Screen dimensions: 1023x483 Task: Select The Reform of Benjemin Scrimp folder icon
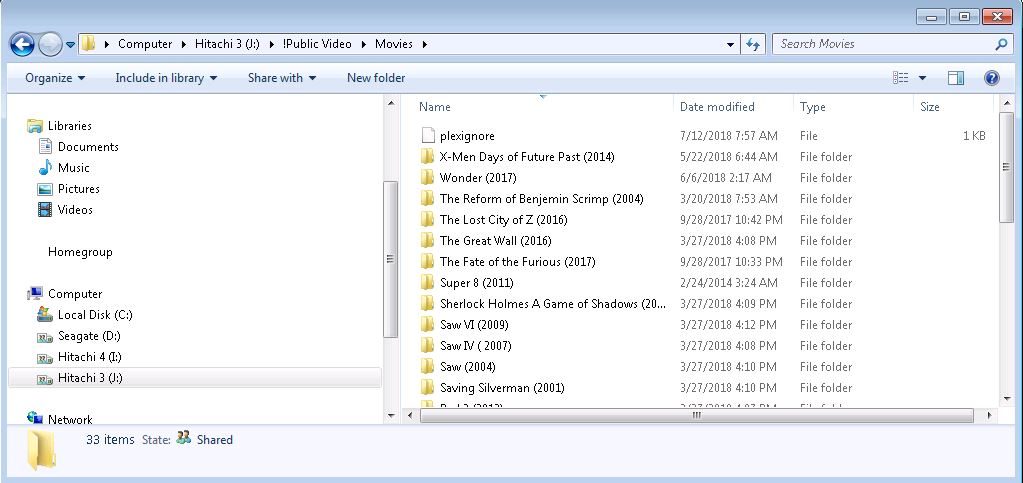click(x=427, y=198)
